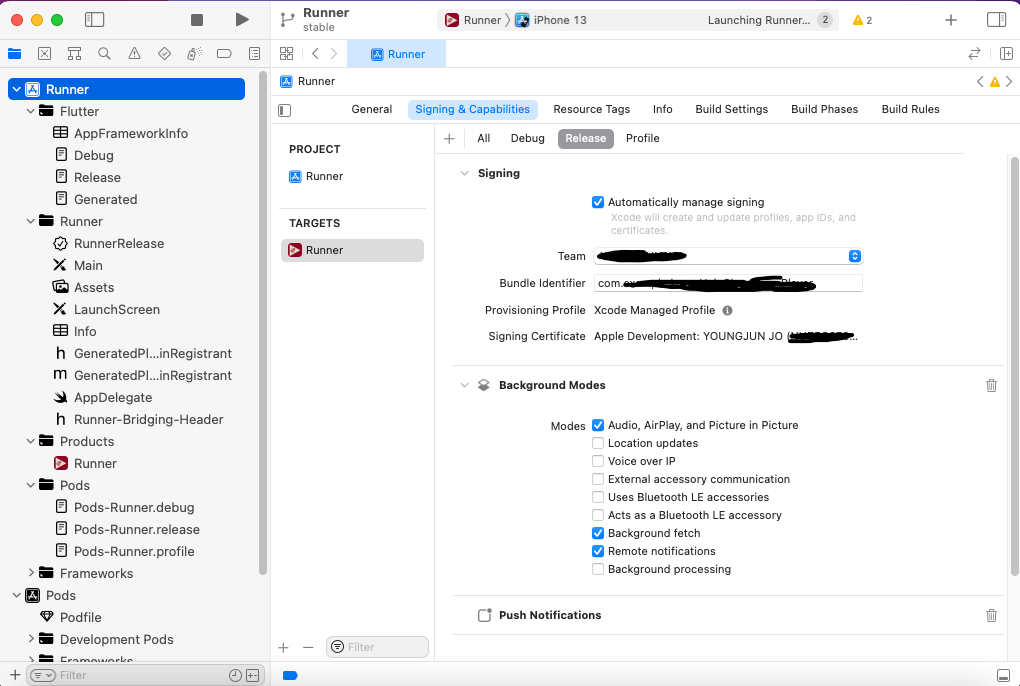Collapse the Products folder
Screen dimensions: 1020x686
coord(31,441)
